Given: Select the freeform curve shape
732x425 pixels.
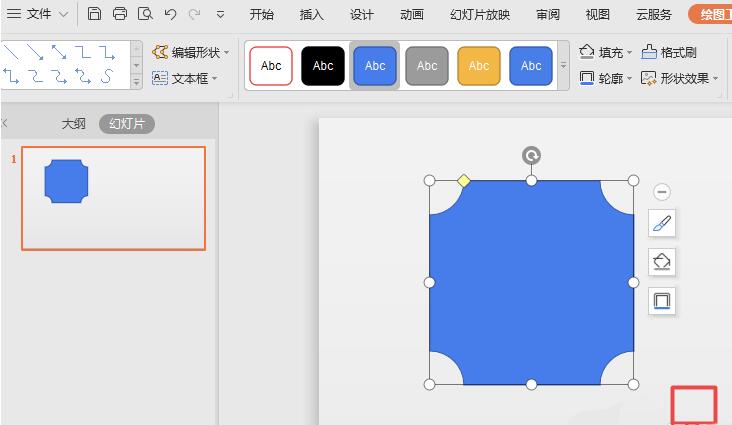Looking at the screenshot, I should click(x=107, y=76).
